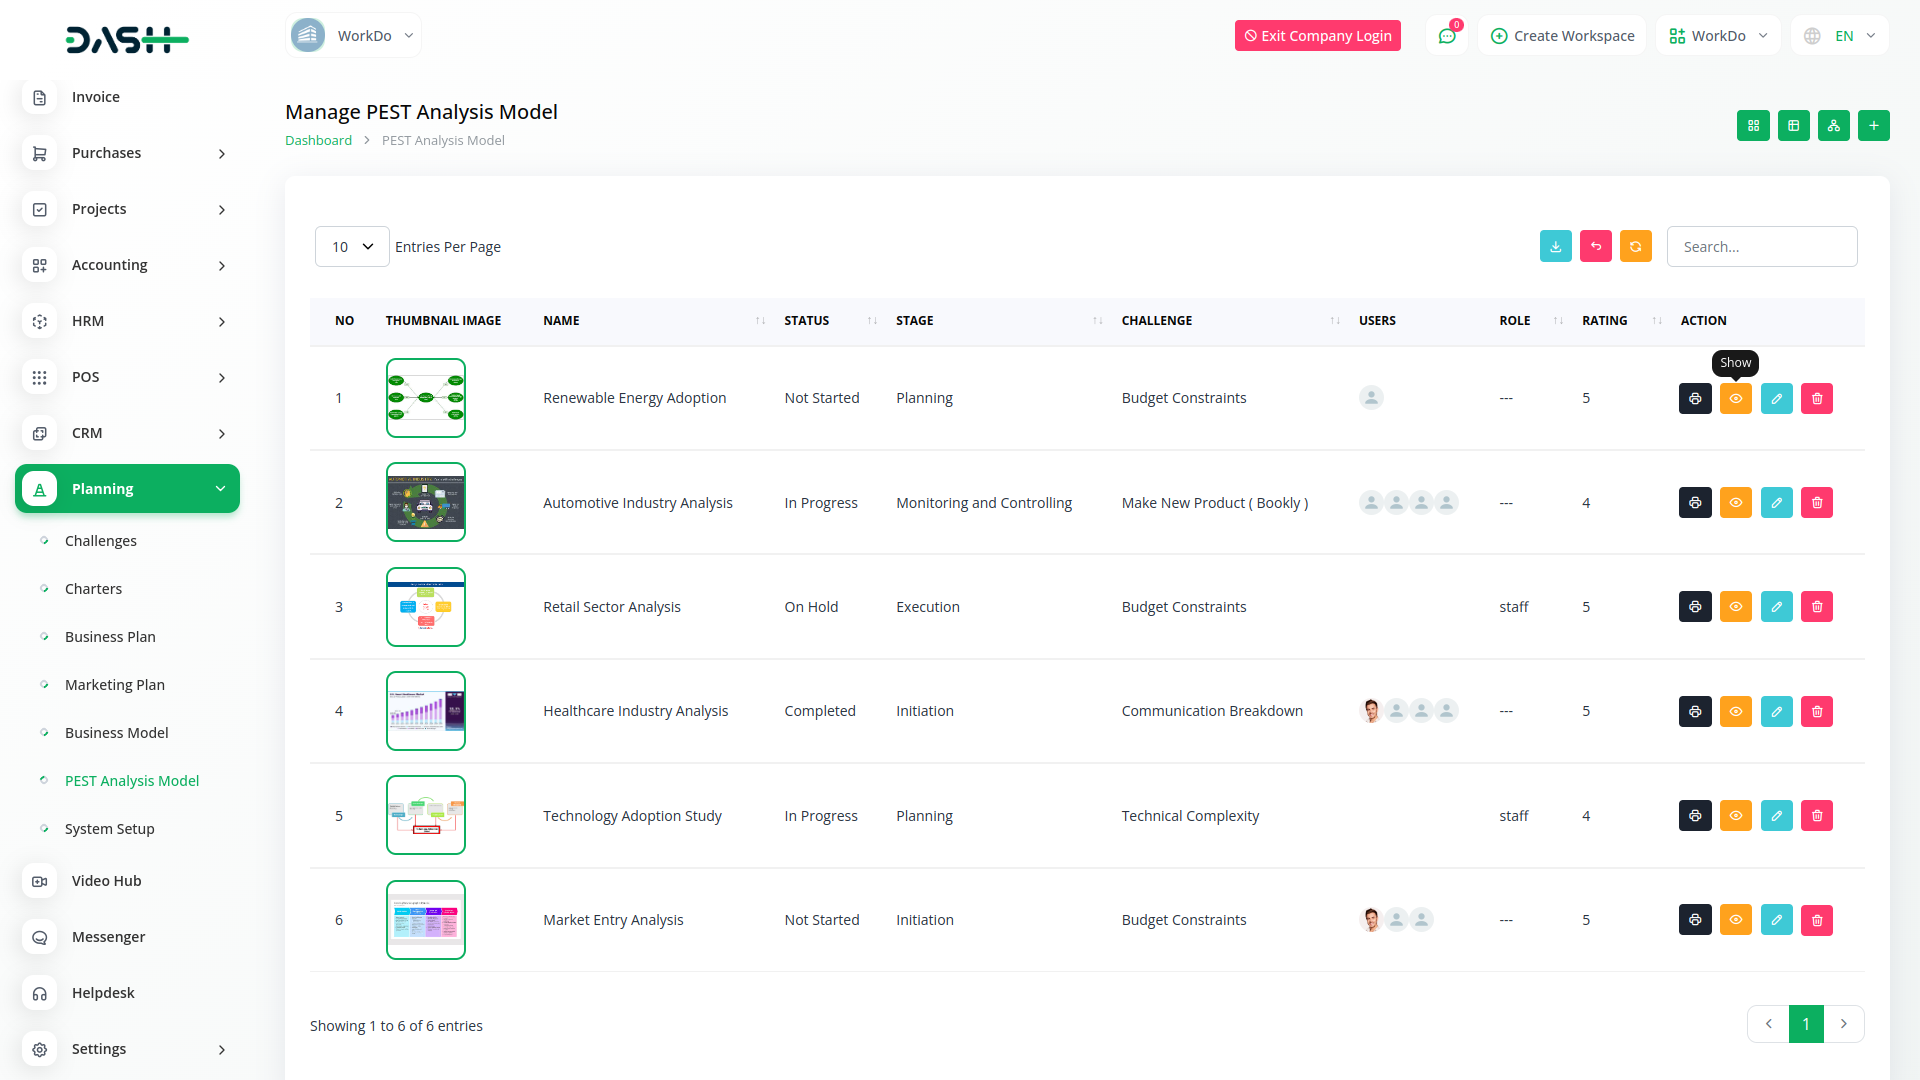Switch to grid view icon
The image size is (1920, 1080).
(x=1753, y=126)
